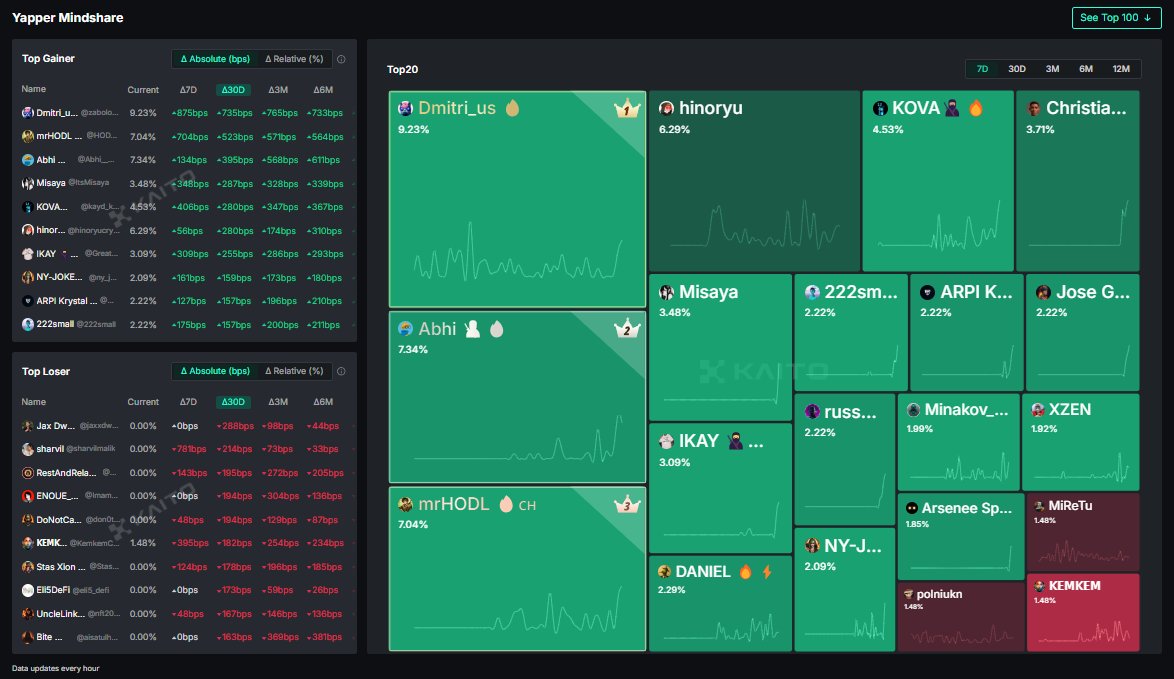Switch the Top20 treemap to 3M range
Image resolution: width=1174 pixels, height=679 pixels.
coord(1052,69)
